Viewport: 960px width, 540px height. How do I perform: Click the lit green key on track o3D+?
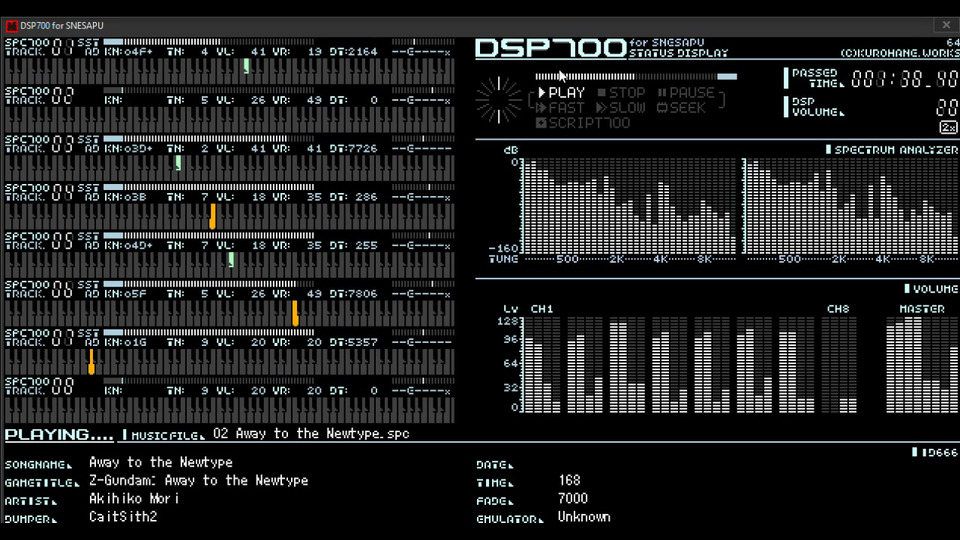coord(178,163)
